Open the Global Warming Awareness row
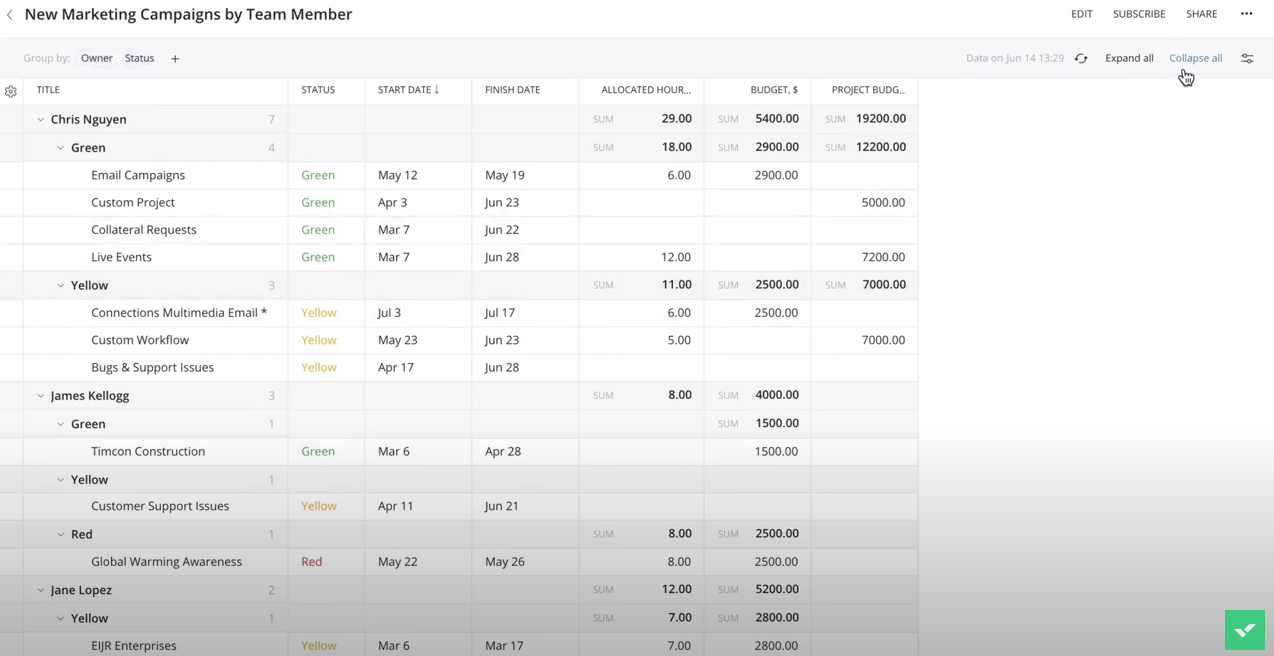This screenshot has height=656, width=1274. [x=166, y=562]
